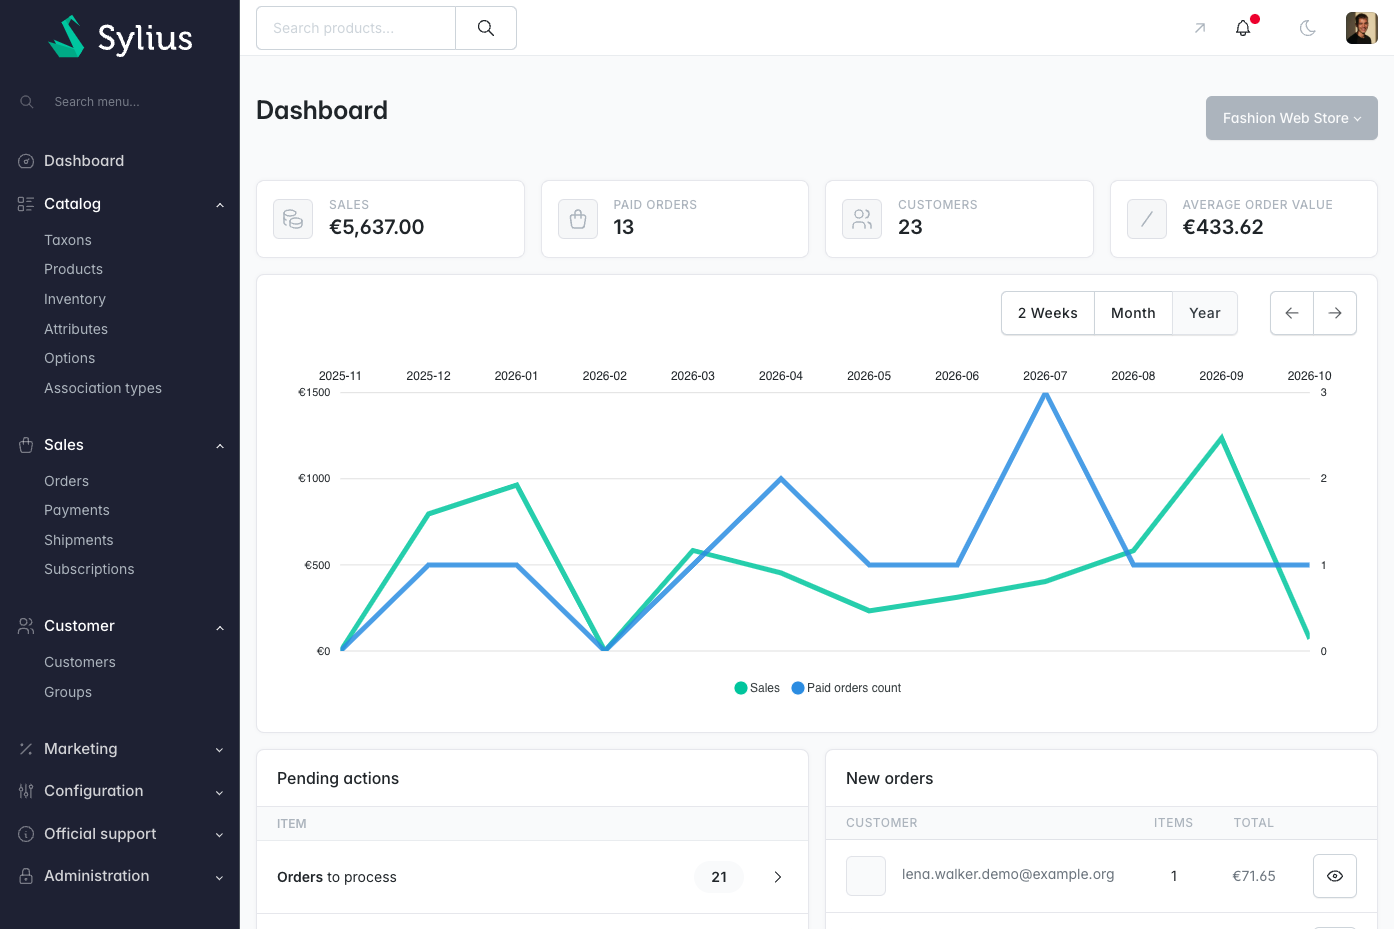Toggle Paid orders count legend item
Viewport: 1394px width, 929px height.
click(846, 688)
